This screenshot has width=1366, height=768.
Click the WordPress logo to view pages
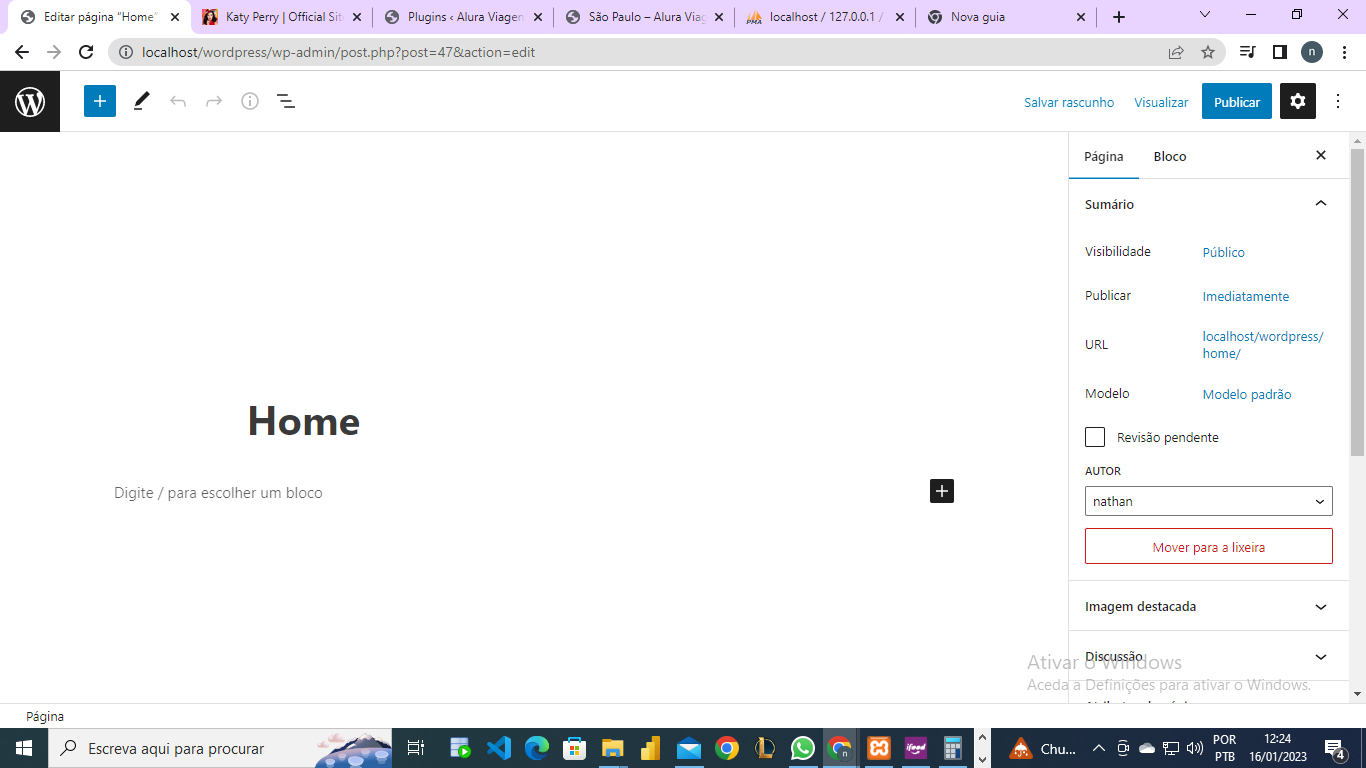(x=30, y=101)
